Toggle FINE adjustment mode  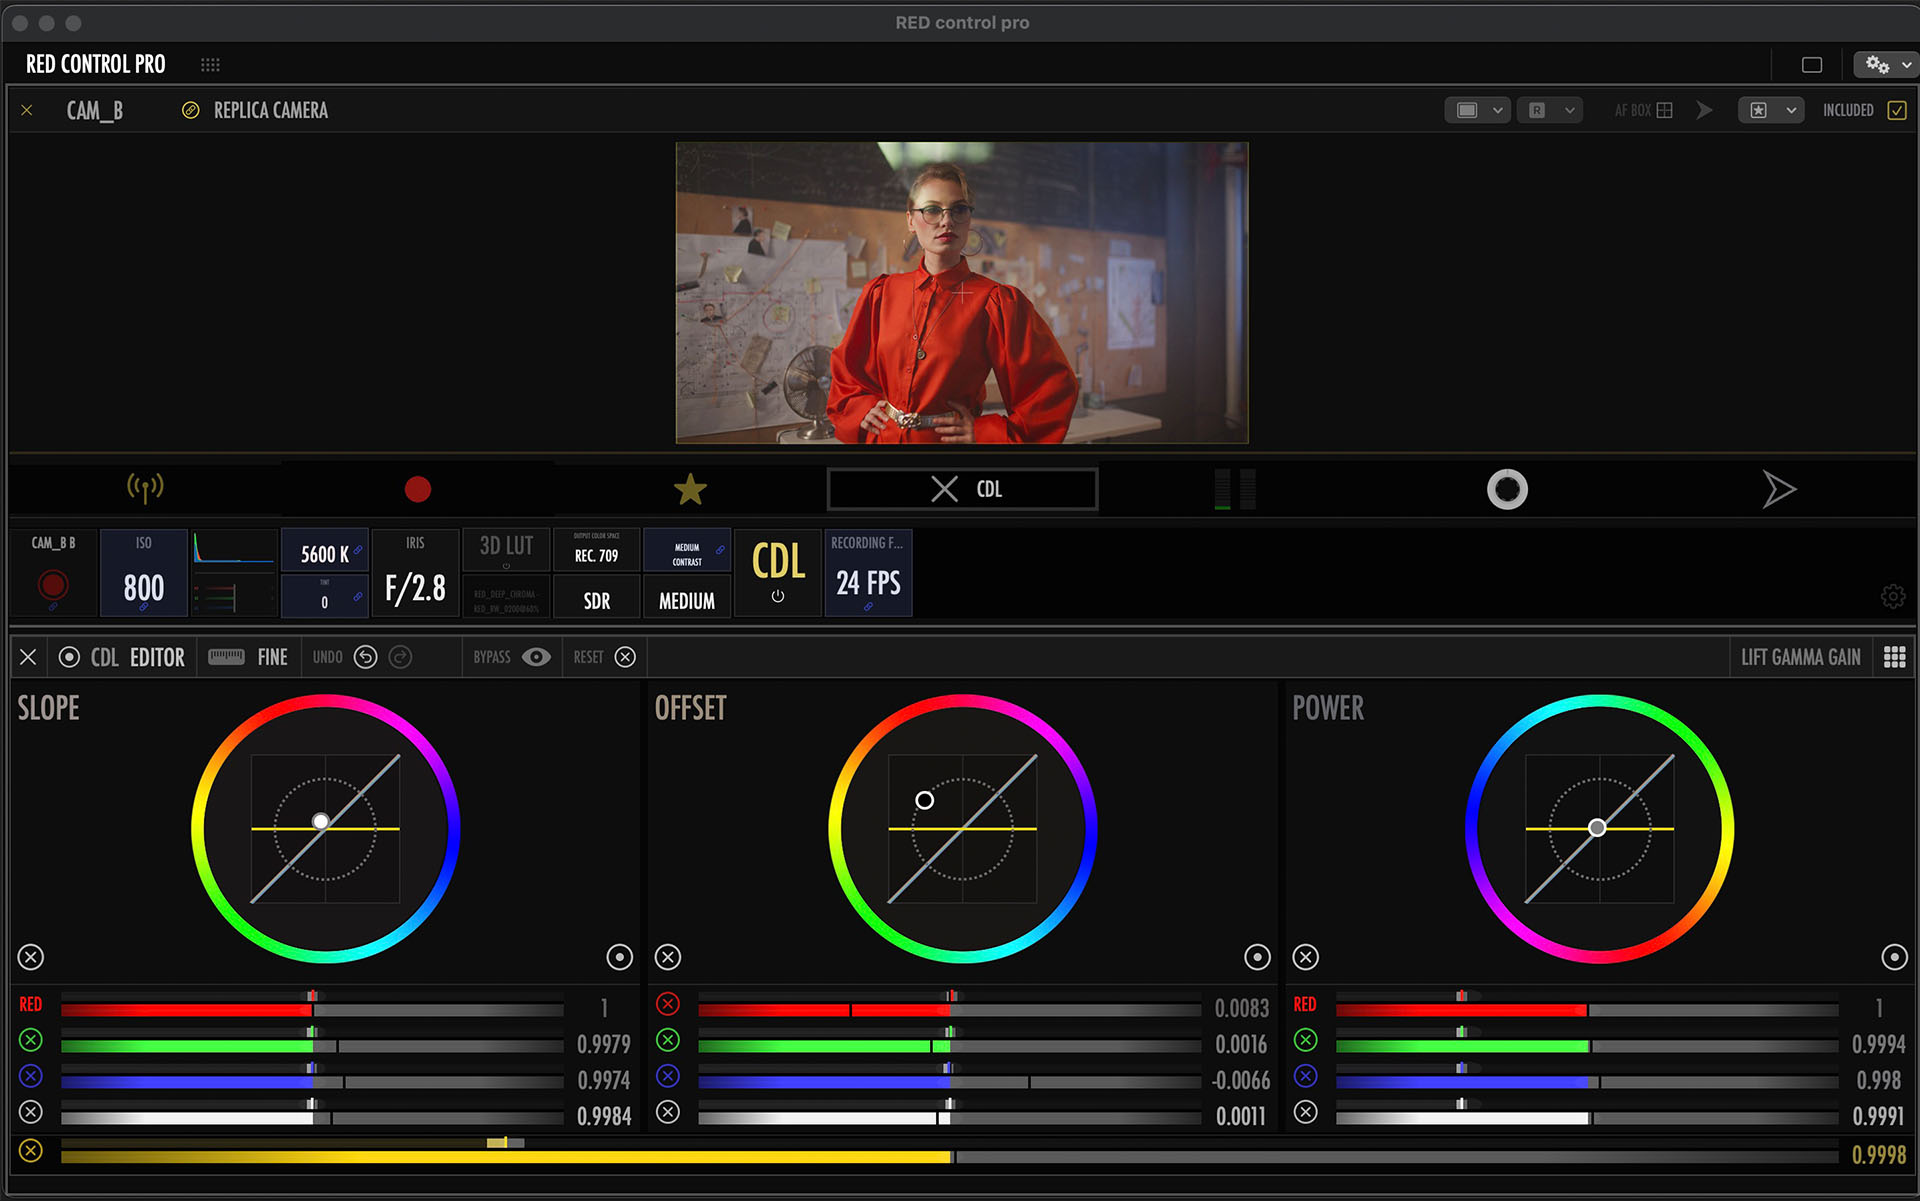(249, 657)
